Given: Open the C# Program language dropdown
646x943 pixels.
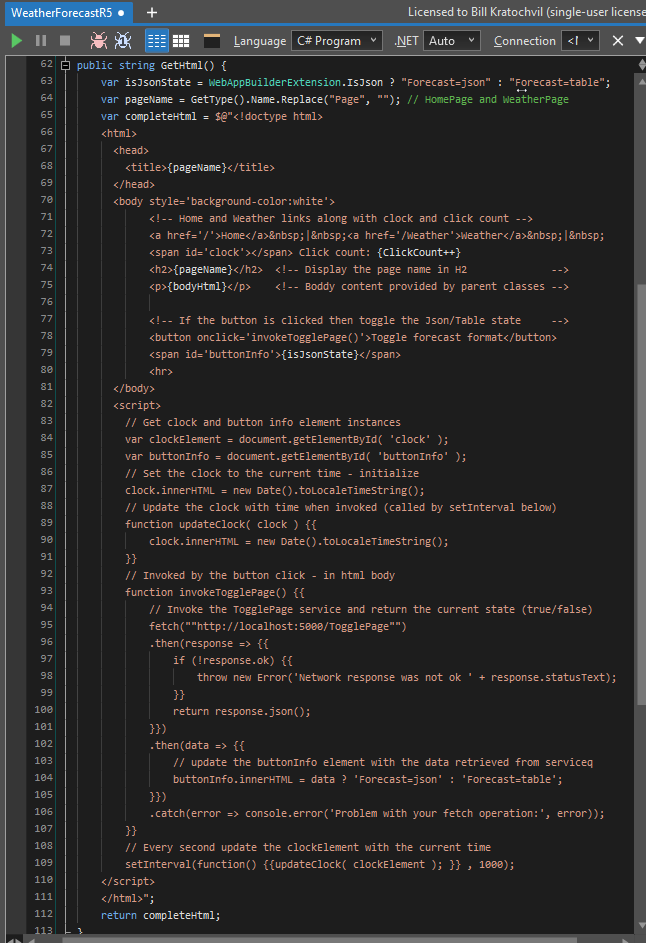Looking at the screenshot, I should [337, 41].
